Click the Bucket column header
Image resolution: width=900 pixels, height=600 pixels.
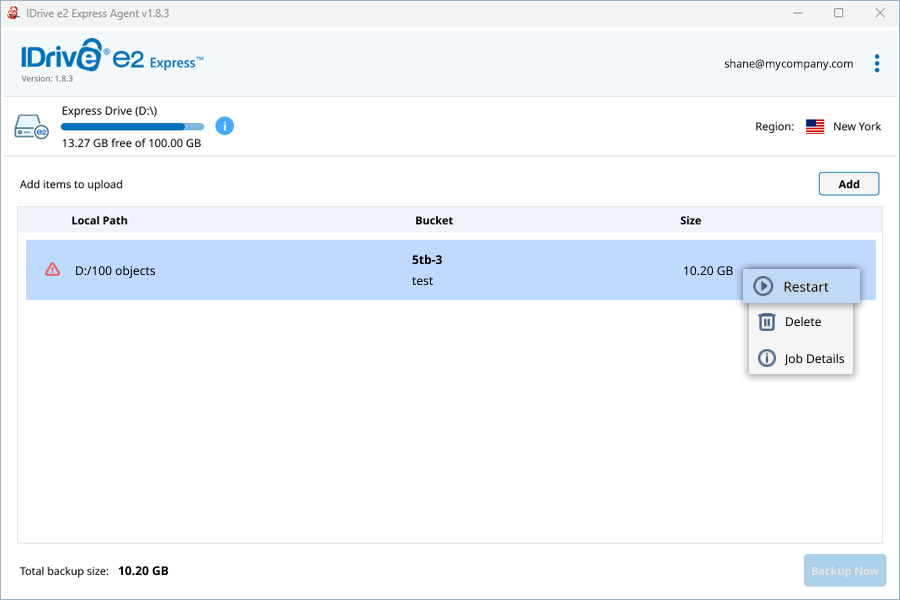434,220
